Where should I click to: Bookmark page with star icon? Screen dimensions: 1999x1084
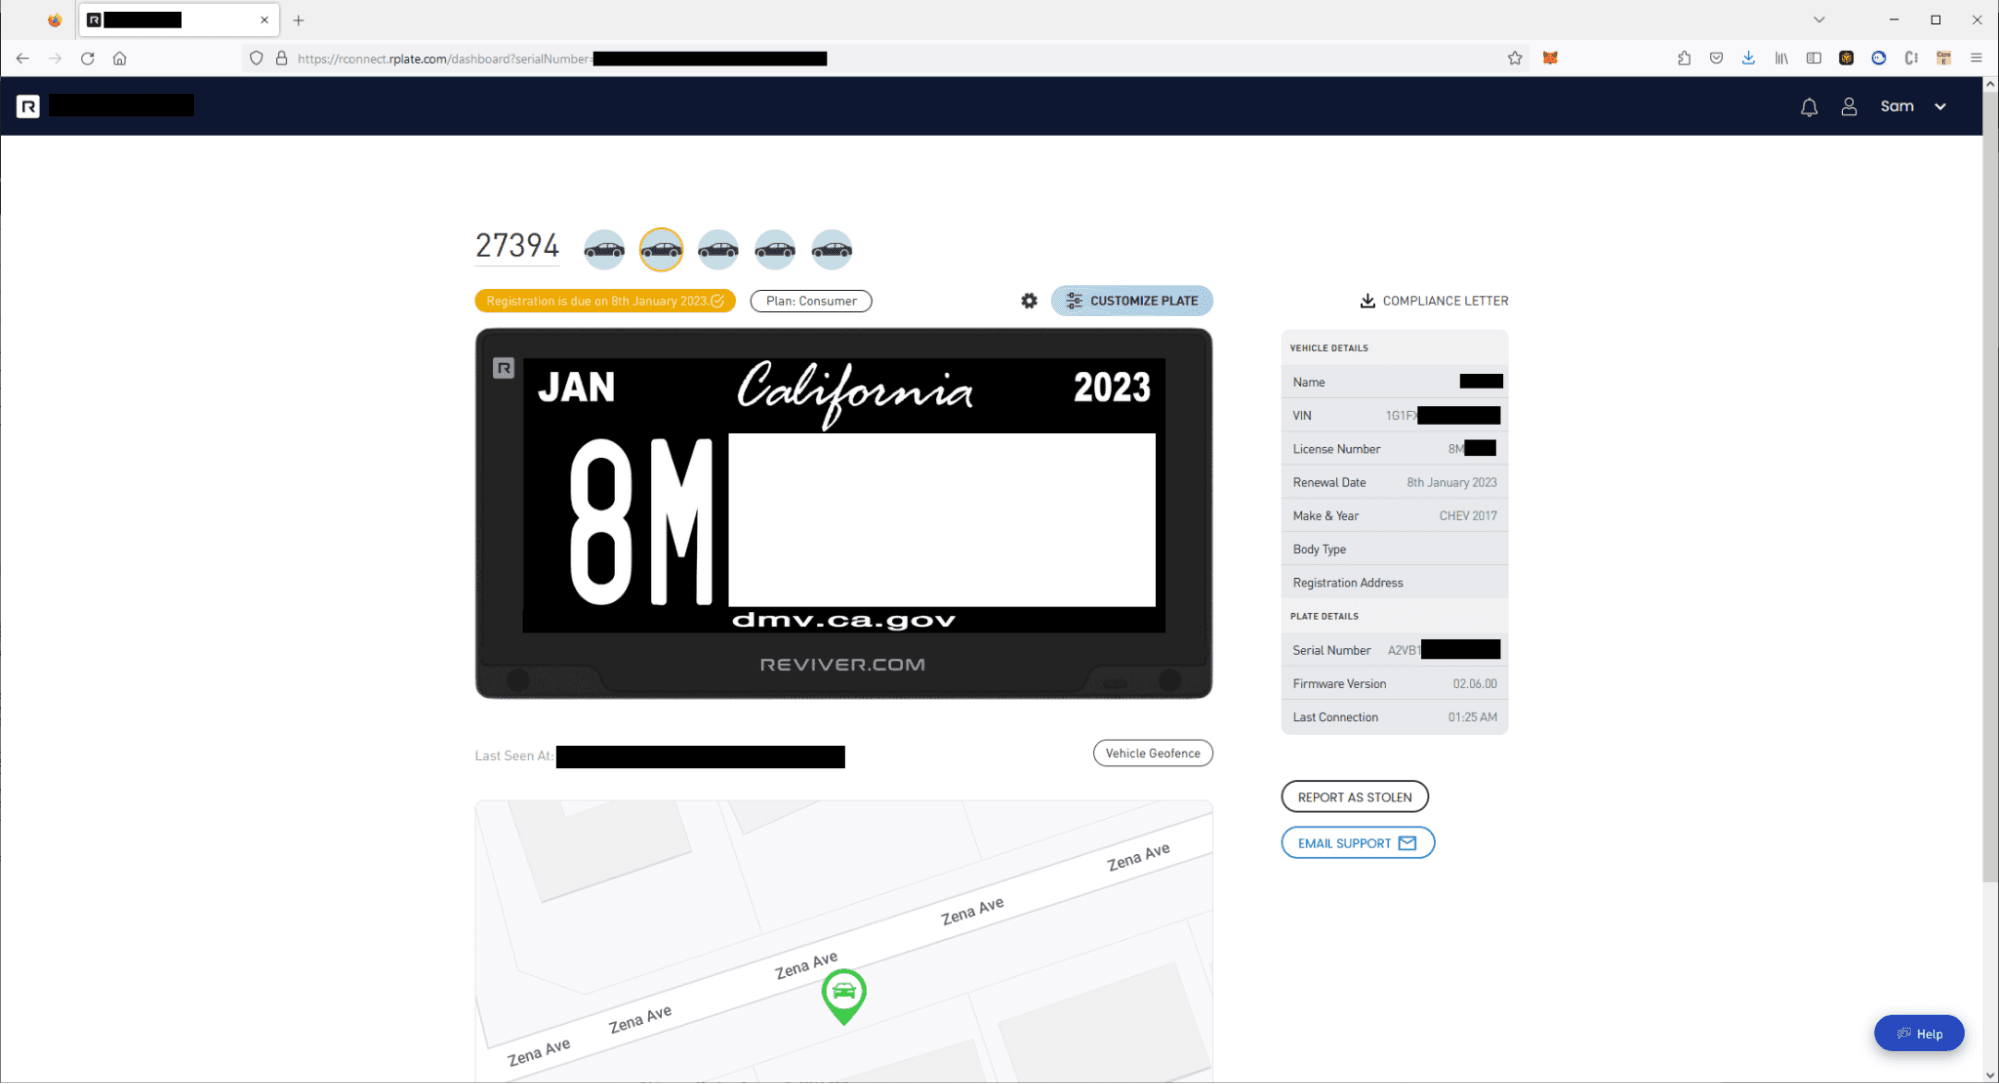[x=1515, y=58]
